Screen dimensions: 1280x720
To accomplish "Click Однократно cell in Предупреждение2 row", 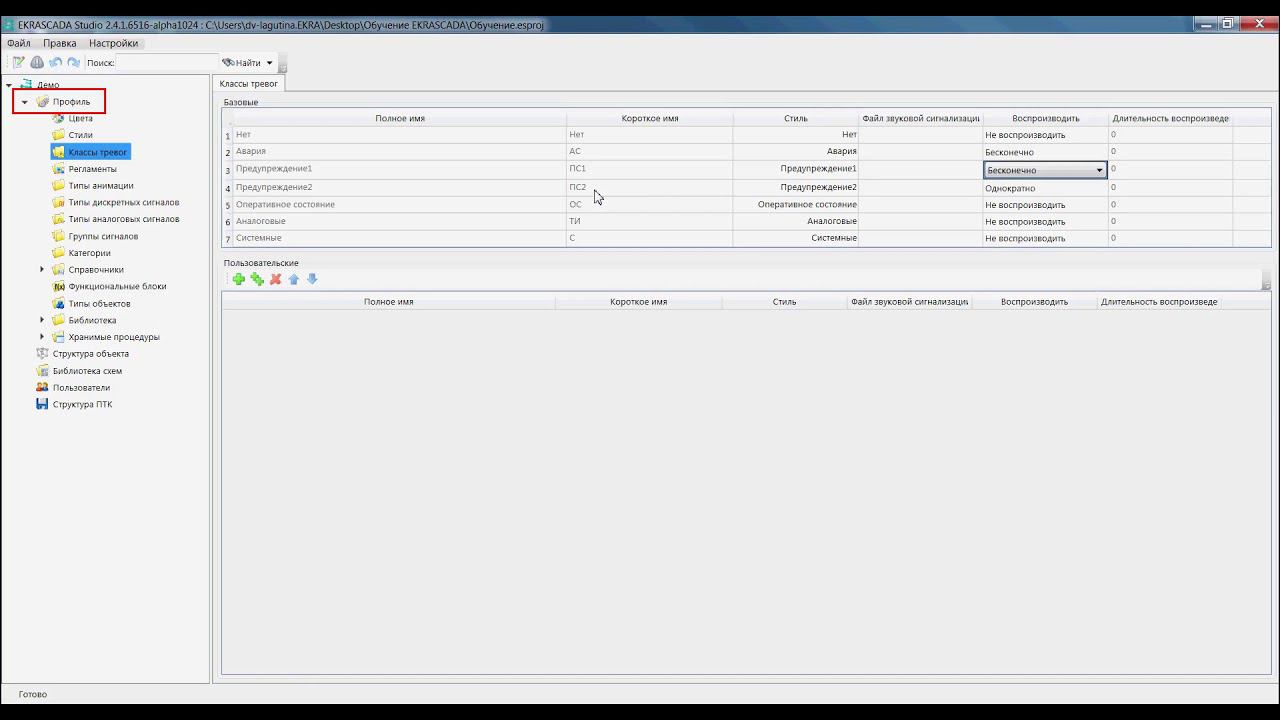I will pyautogui.click(x=1045, y=188).
